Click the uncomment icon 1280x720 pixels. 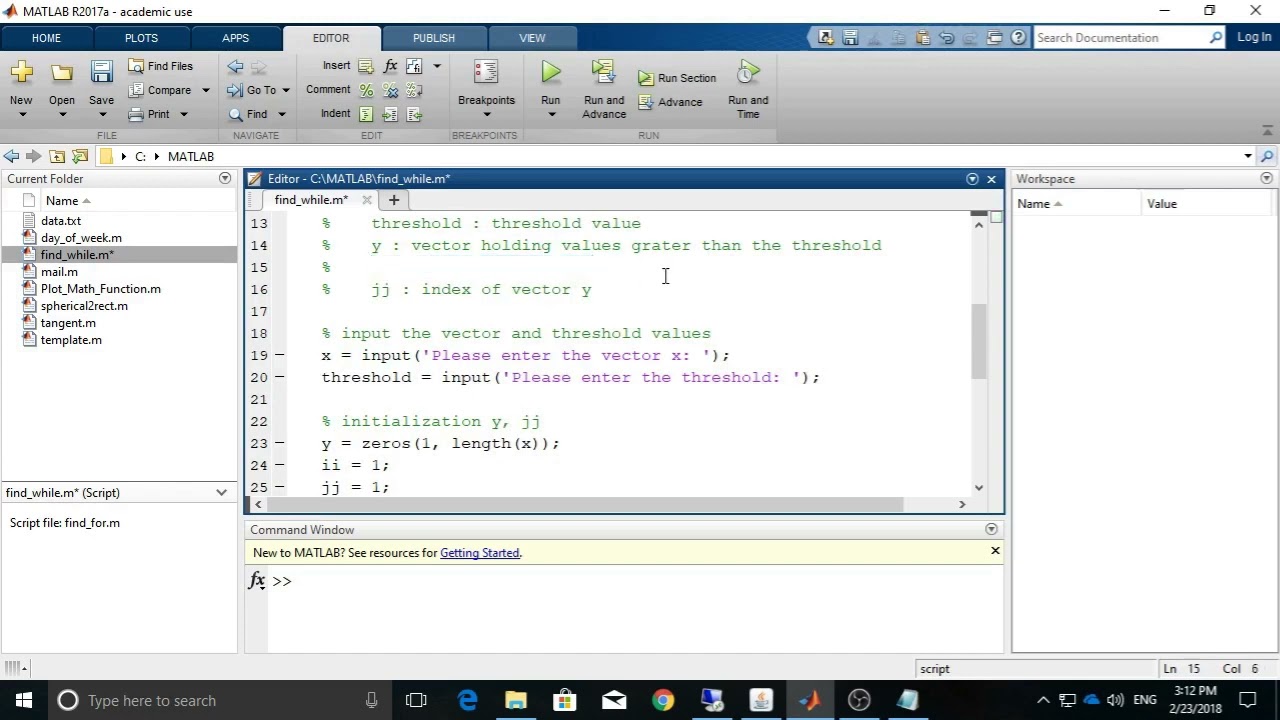click(x=390, y=90)
